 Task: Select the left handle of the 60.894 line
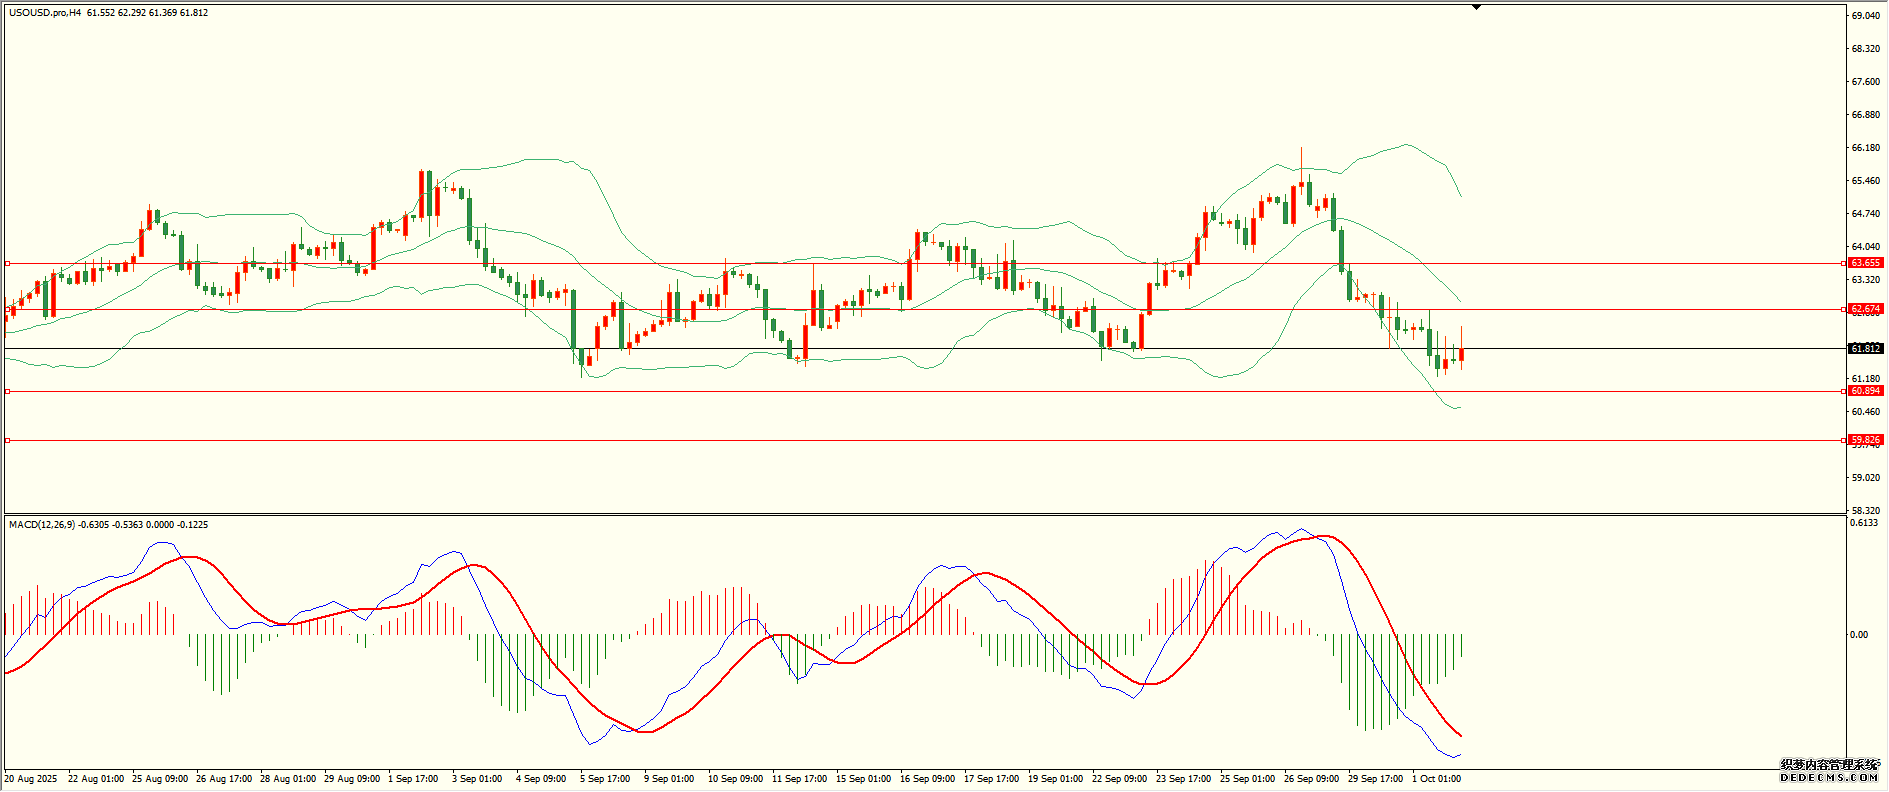pyautogui.click(x=8, y=392)
